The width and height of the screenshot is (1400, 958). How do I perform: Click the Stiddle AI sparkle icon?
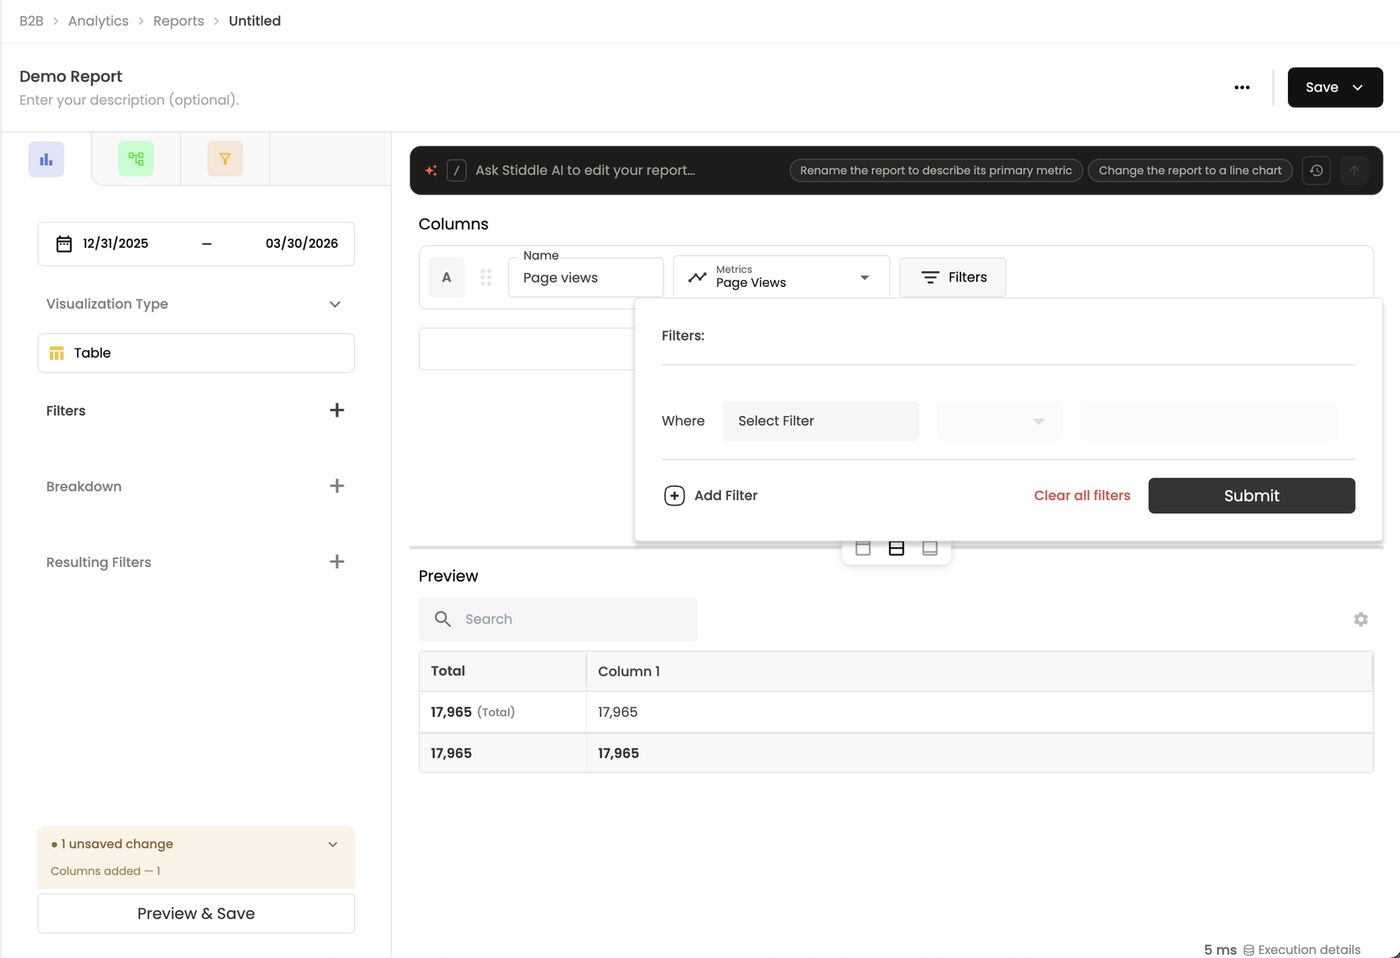click(x=431, y=171)
